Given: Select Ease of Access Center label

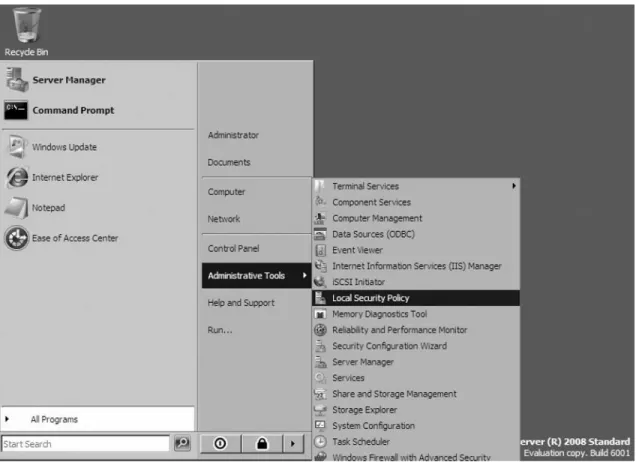Looking at the screenshot, I should (75, 238).
